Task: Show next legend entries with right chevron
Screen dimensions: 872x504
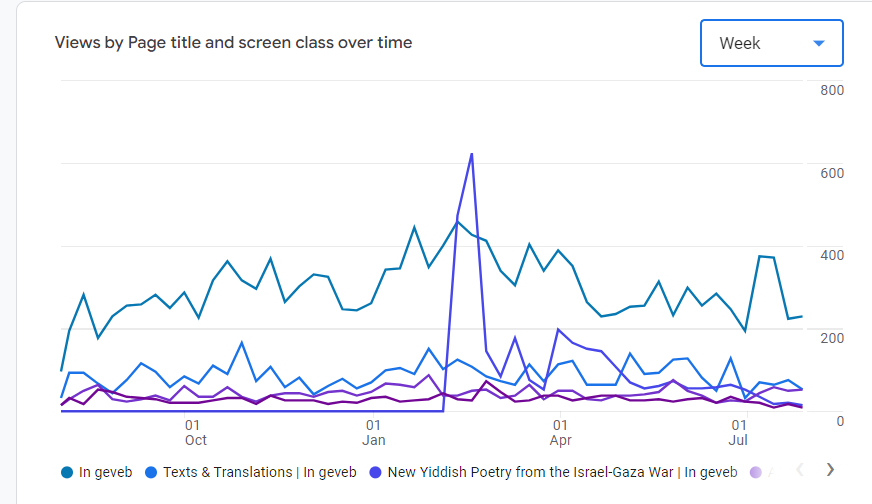Action: (x=830, y=470)
